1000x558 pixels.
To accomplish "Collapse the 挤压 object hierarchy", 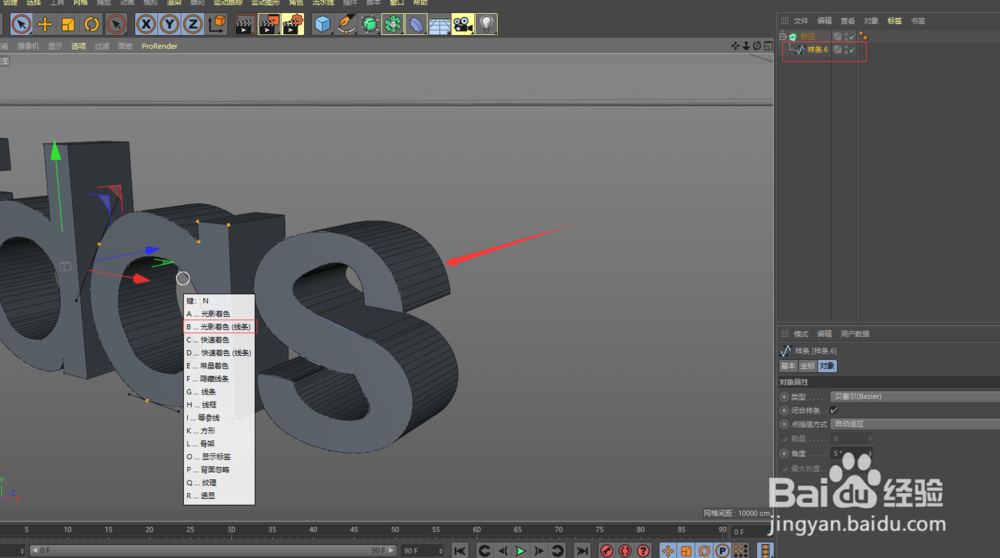I will pyautogui.click(x=783, y=36).
